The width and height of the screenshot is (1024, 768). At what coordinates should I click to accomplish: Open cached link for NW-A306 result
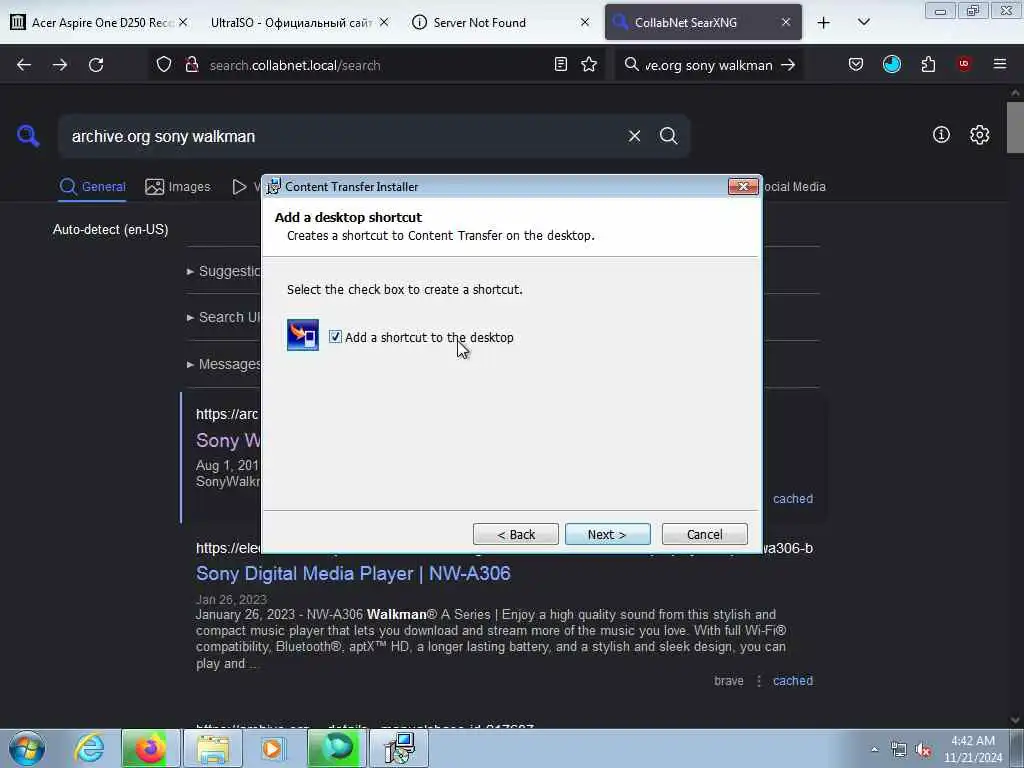coord(793,680)
